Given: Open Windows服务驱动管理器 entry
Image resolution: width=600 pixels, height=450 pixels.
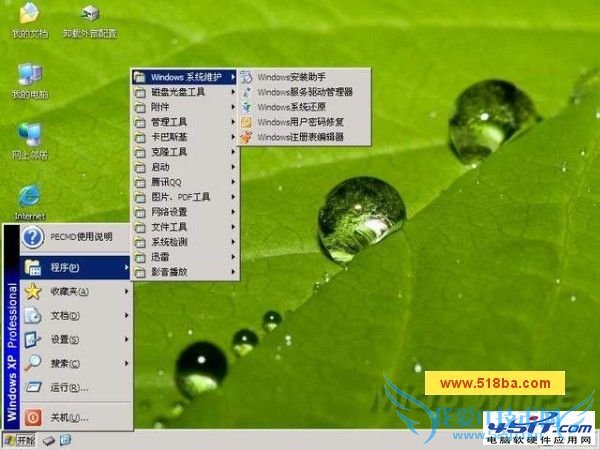Looking at the screenshot, I should point(305,92).
